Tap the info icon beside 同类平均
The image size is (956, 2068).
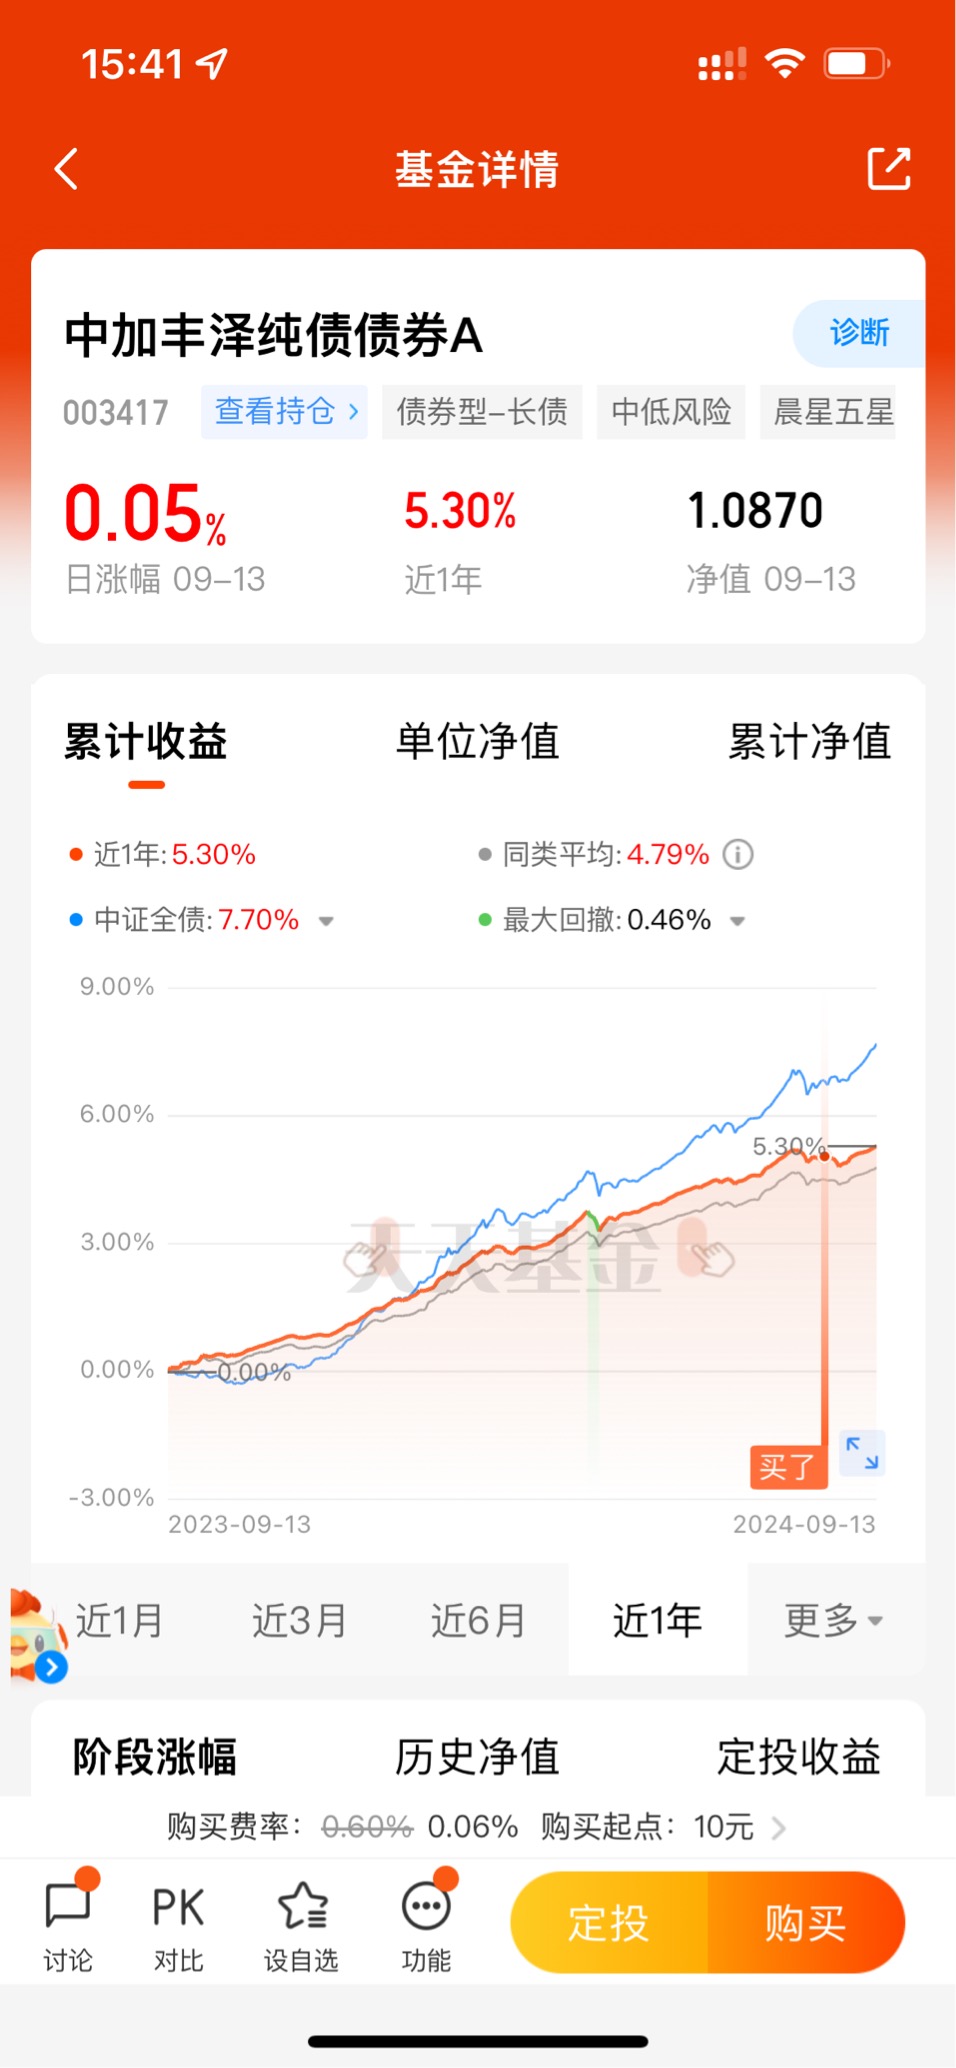tap(738, 855)
